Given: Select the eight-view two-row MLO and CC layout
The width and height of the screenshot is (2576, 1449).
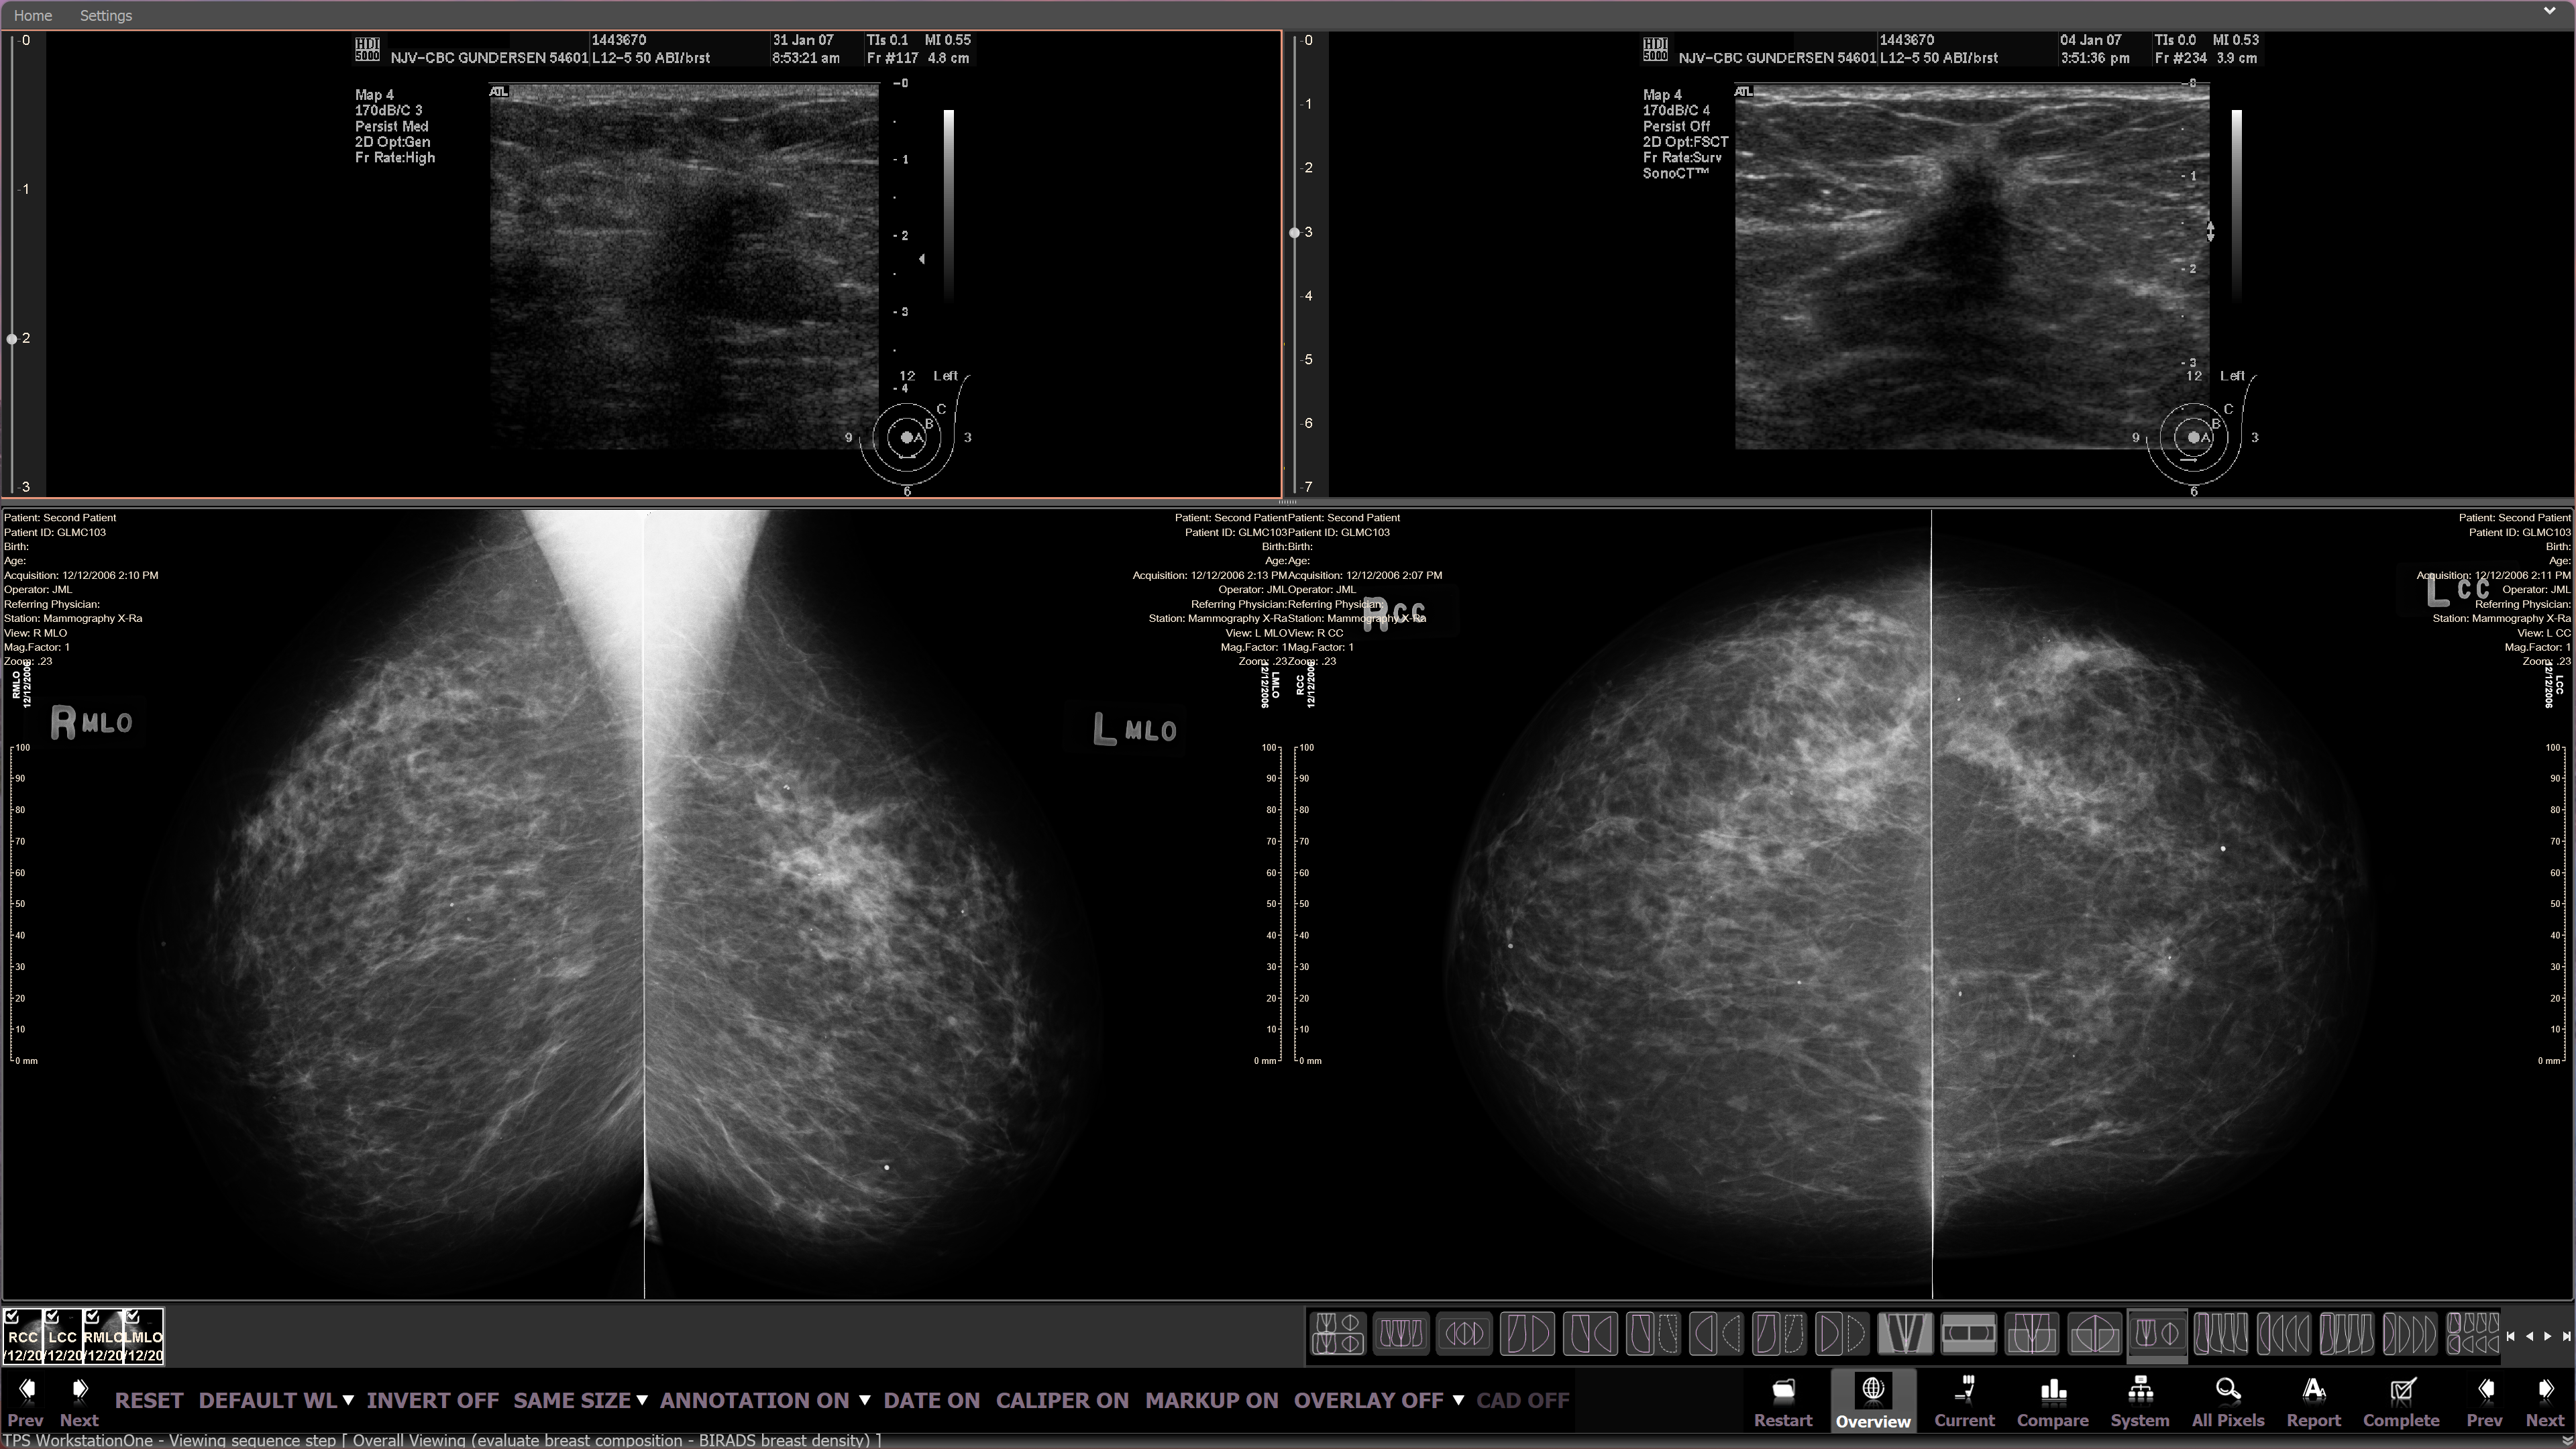Looking at the screenshot, I should click(x=1338, y=1333).
